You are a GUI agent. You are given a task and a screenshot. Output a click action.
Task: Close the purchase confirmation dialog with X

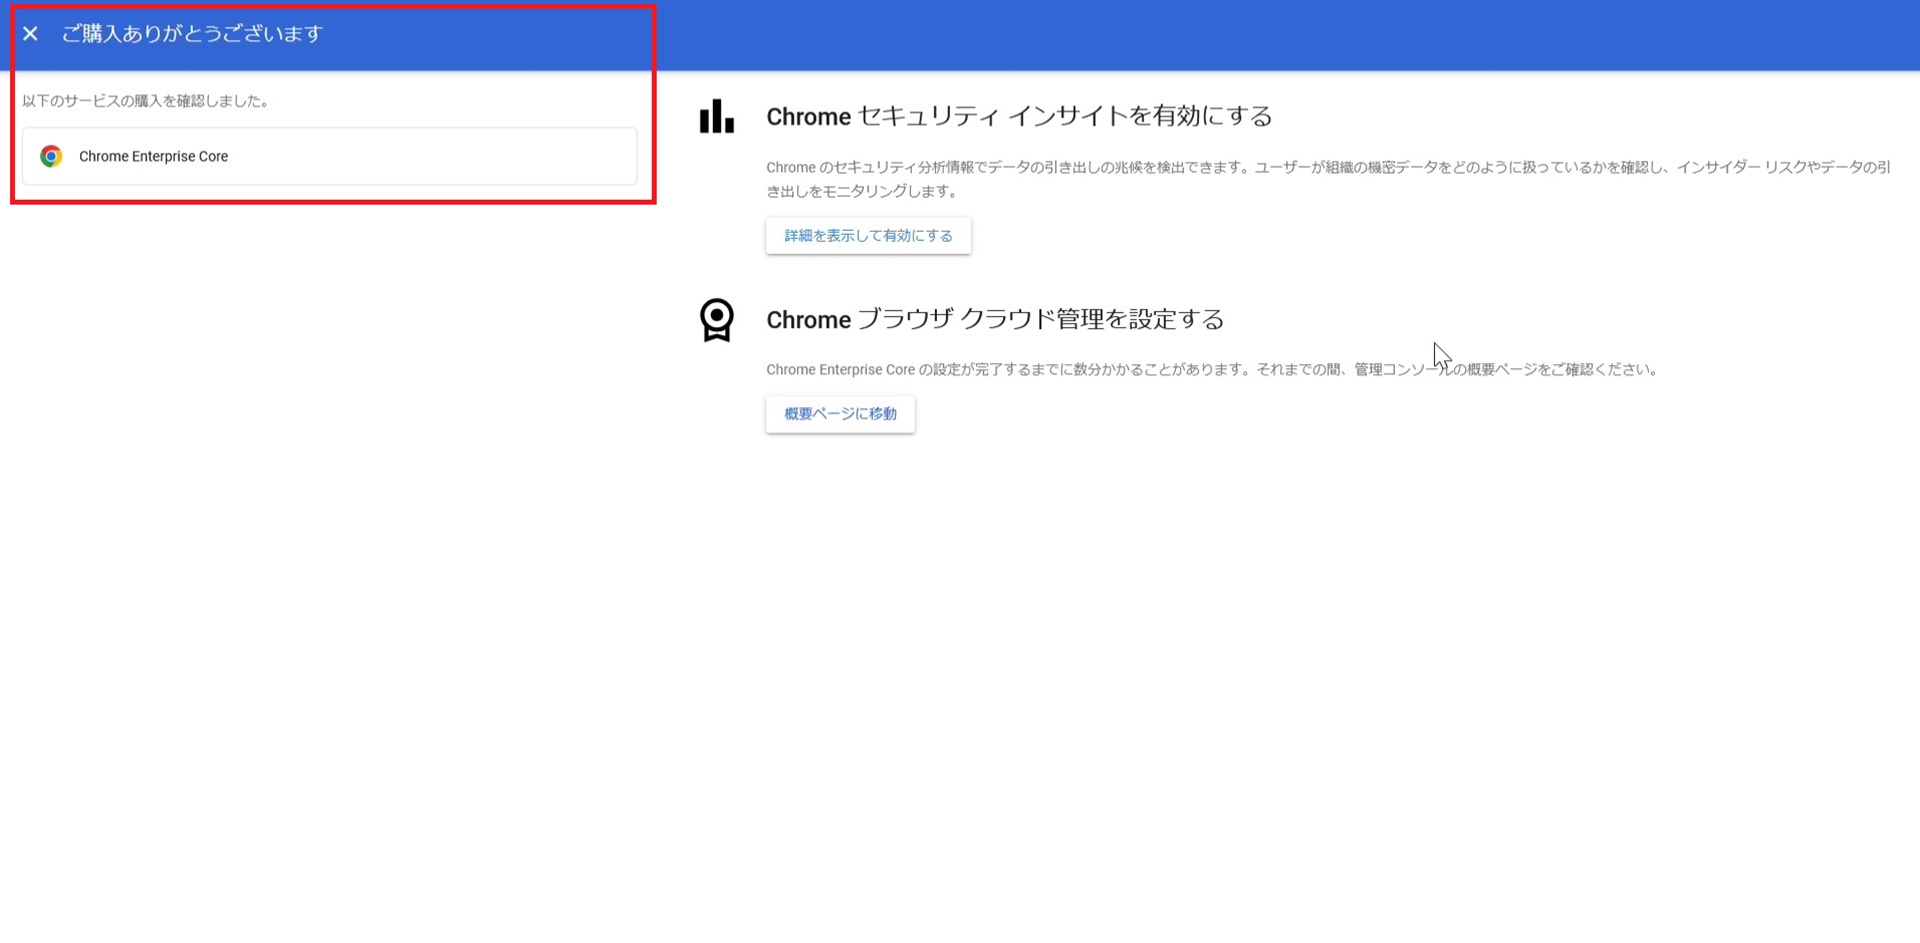[x=30, y=34]
